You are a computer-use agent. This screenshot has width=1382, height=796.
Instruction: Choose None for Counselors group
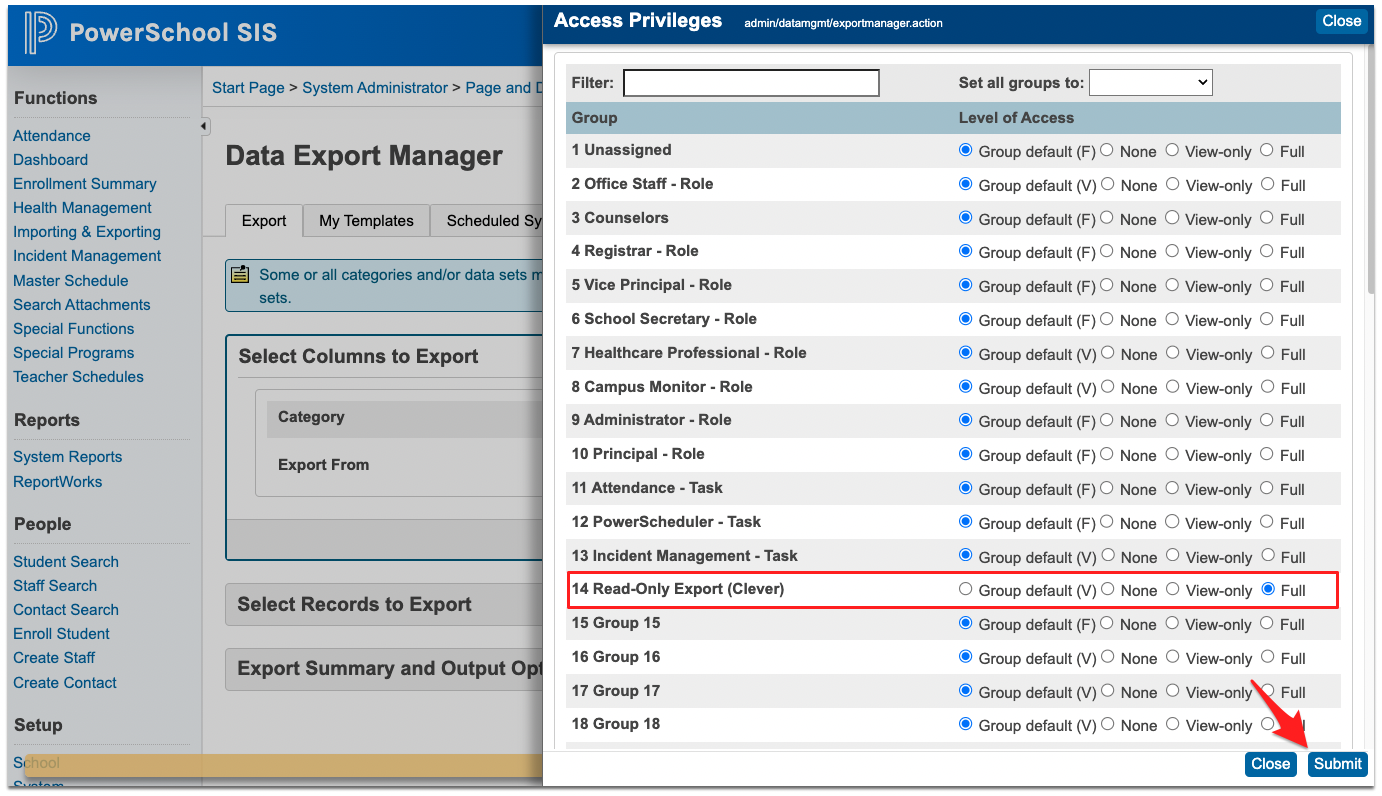coord(1108,219)
